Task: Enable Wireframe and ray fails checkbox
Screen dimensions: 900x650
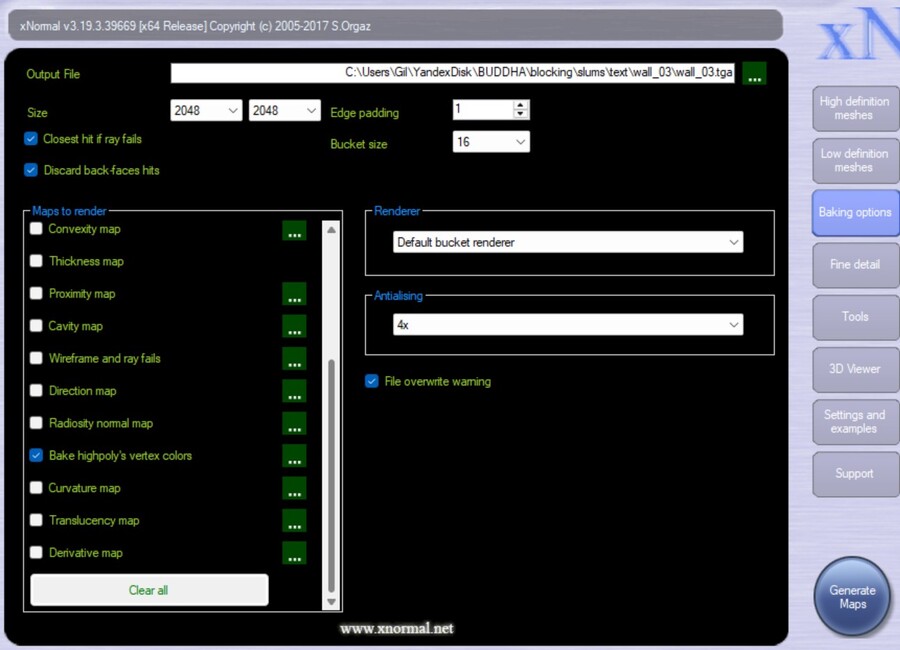Action: (x=36, y=358)
